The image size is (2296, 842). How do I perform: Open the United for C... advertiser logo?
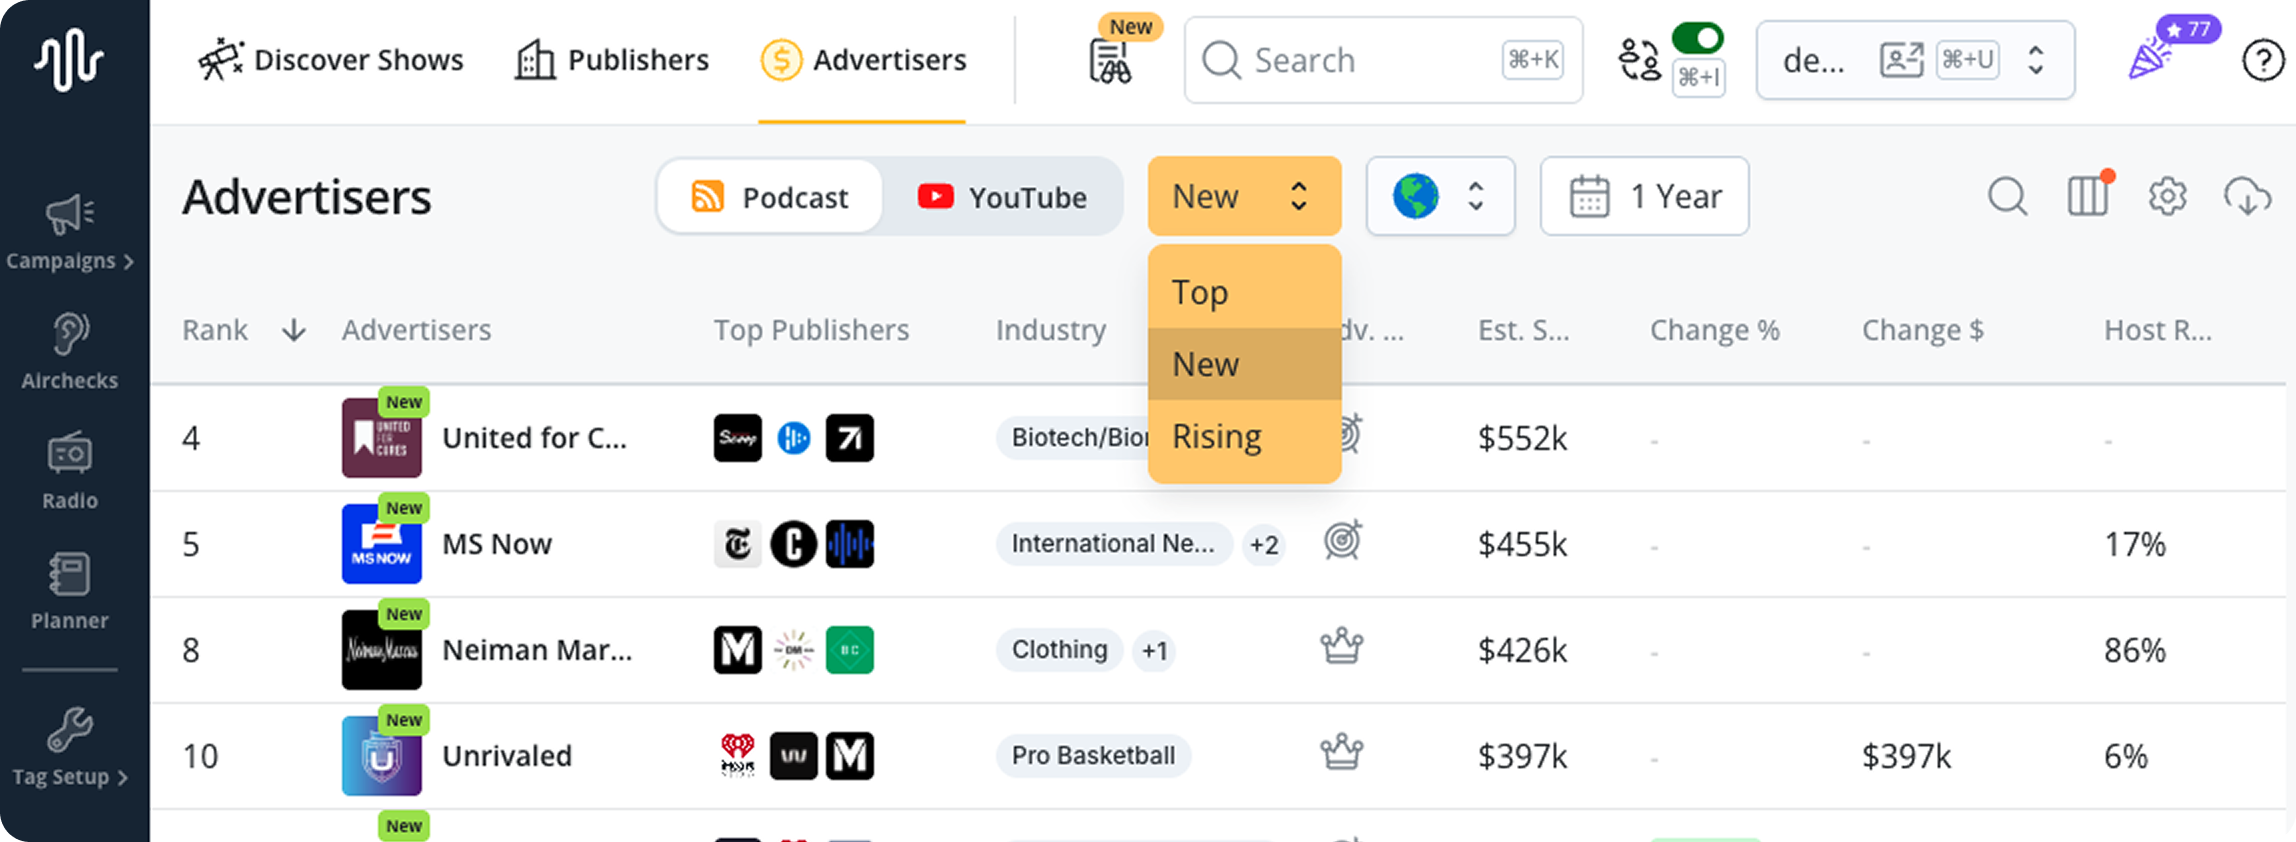(381, 438)
